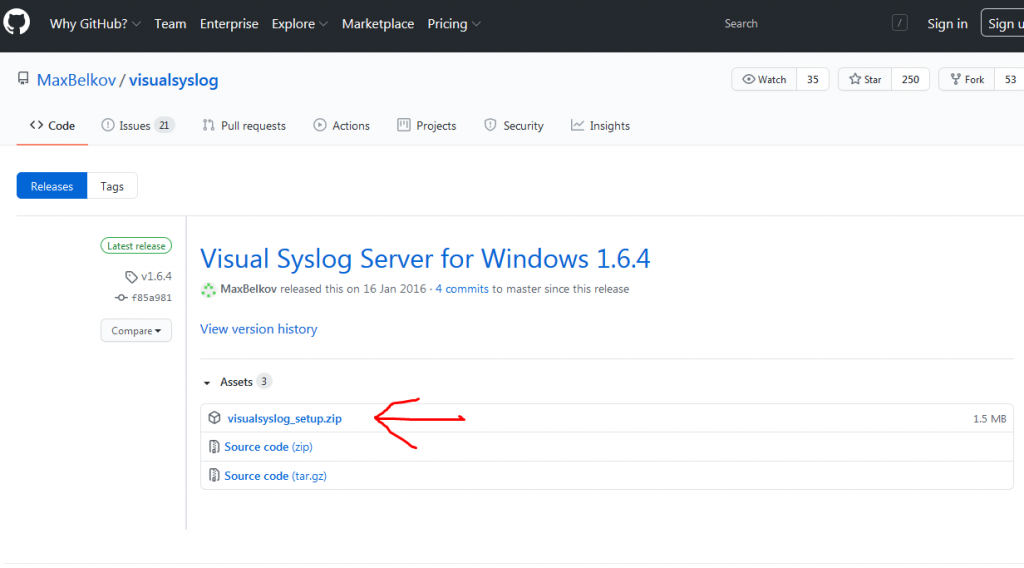
Task: Open the Enterprise page
Action: point(229,24)
